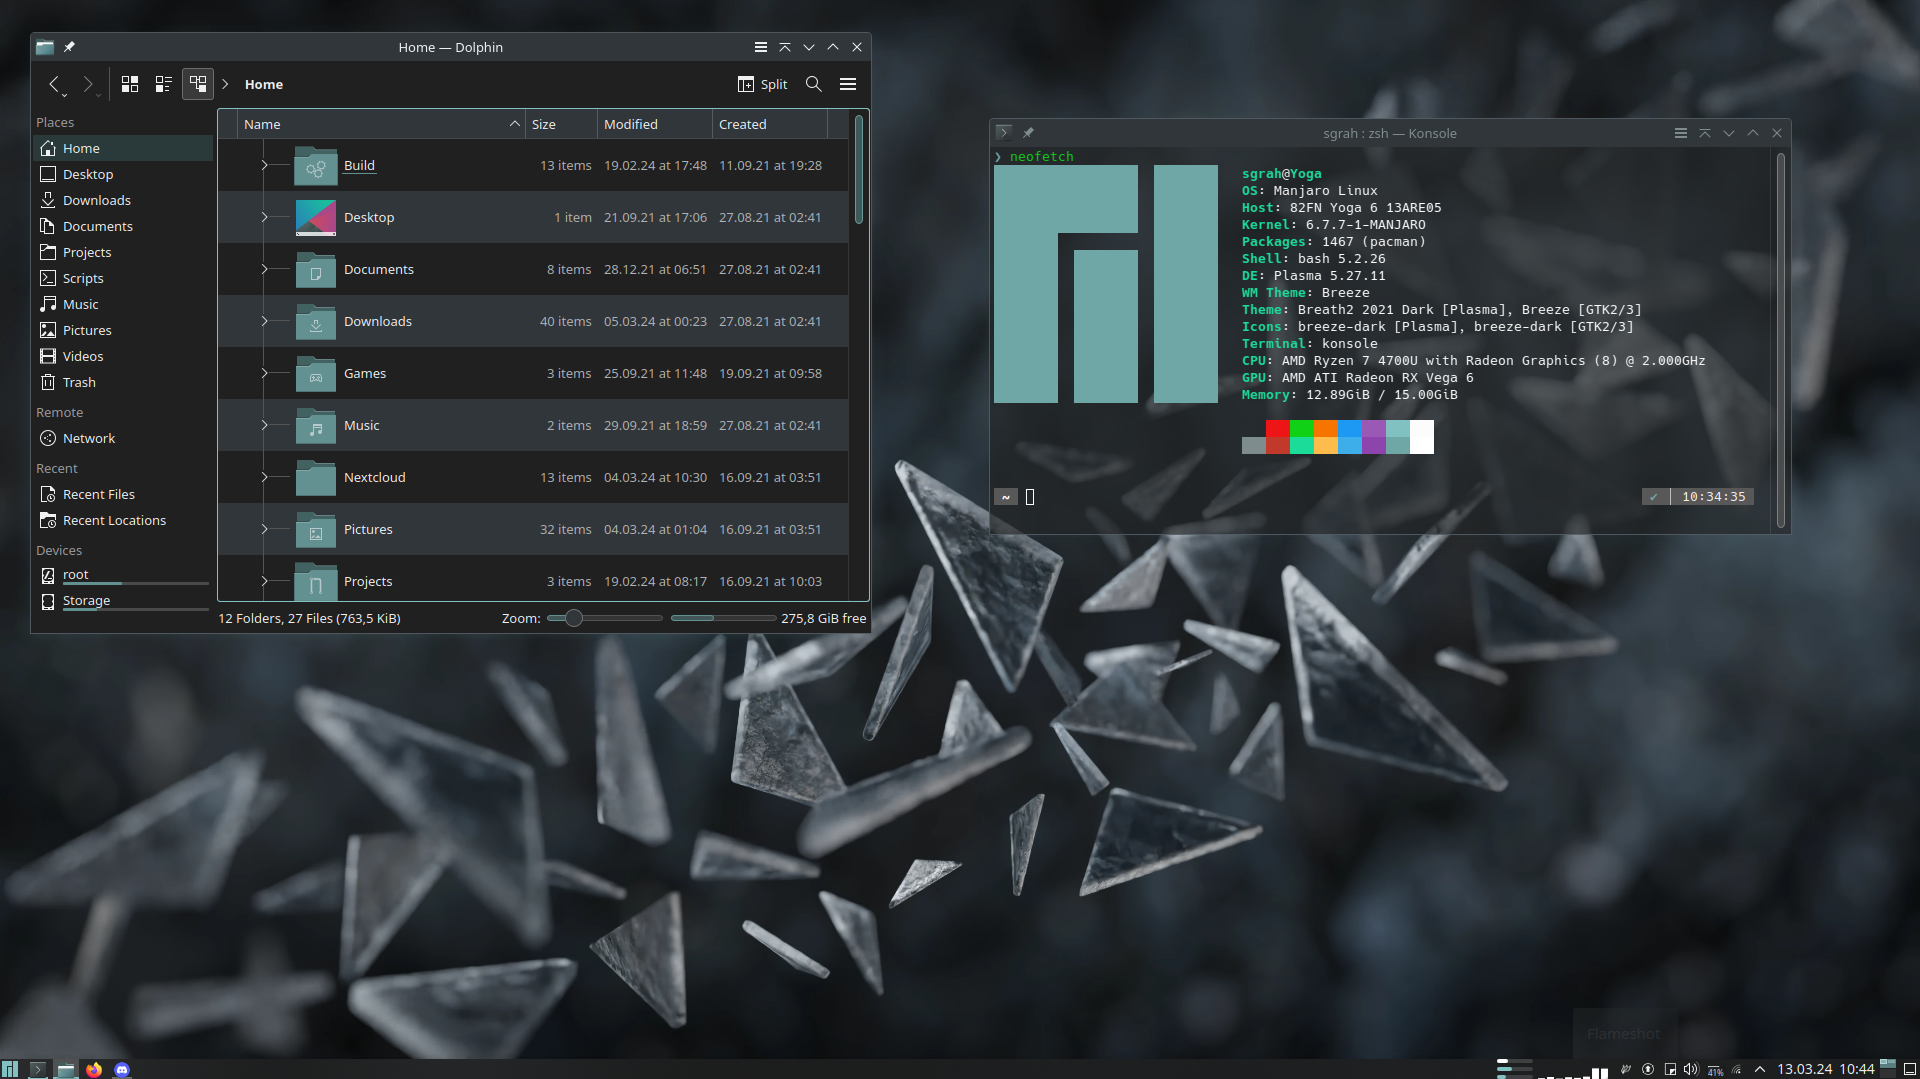1920x1079 pixels.
Task: Expand the system tray hidden icons arrow
Action: tap(1759, 1068)
